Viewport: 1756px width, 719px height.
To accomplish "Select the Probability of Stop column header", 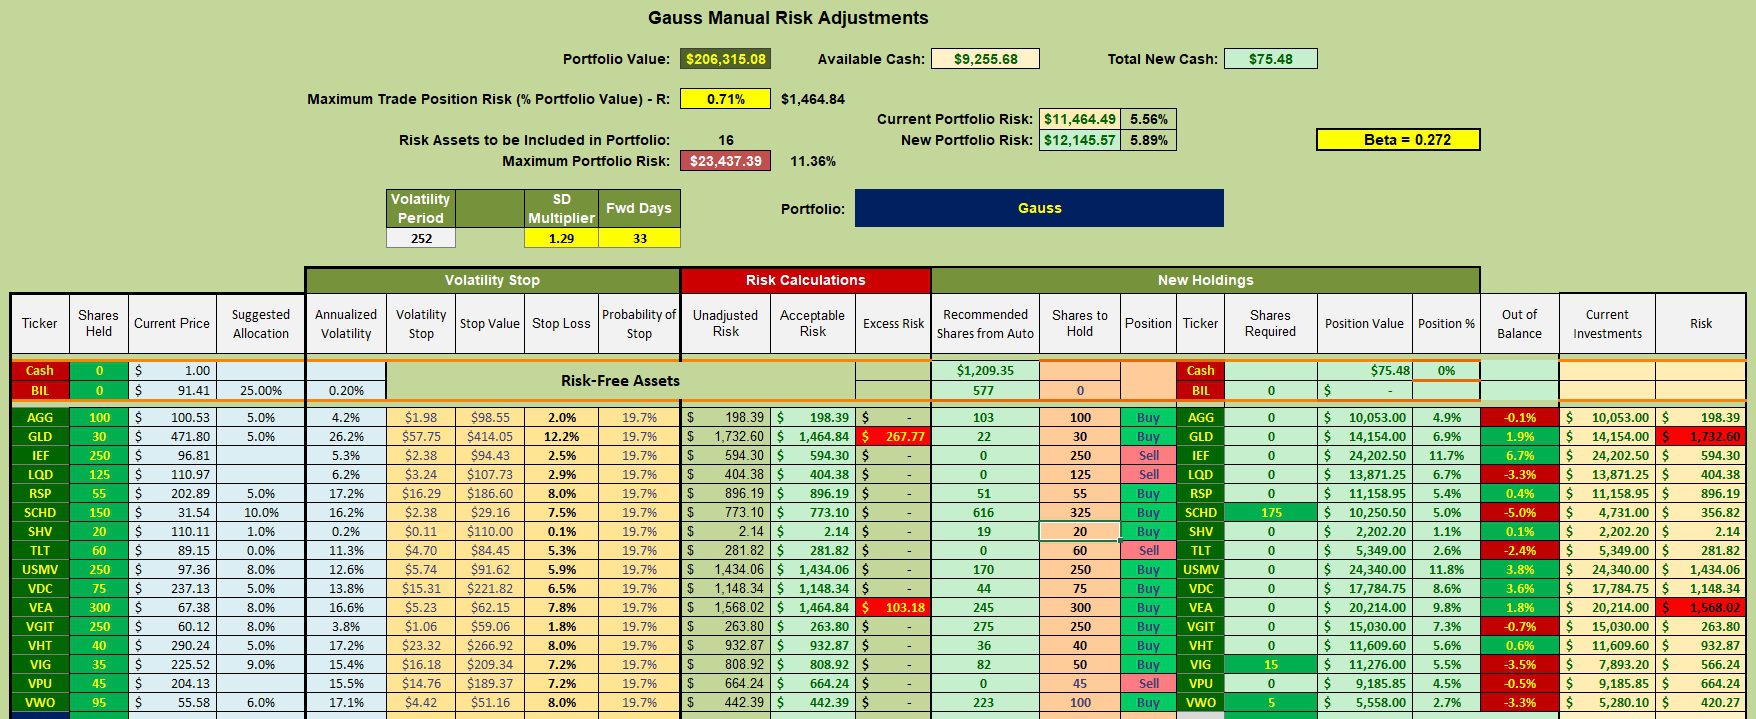I will click(639, 324).
